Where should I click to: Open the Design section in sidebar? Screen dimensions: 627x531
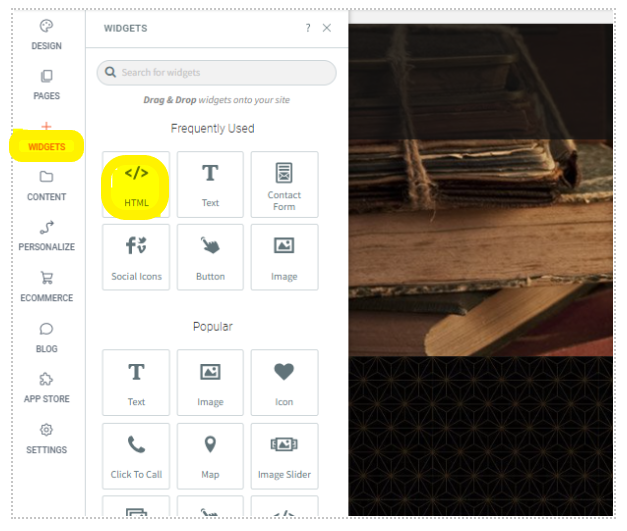pos(46,35)
